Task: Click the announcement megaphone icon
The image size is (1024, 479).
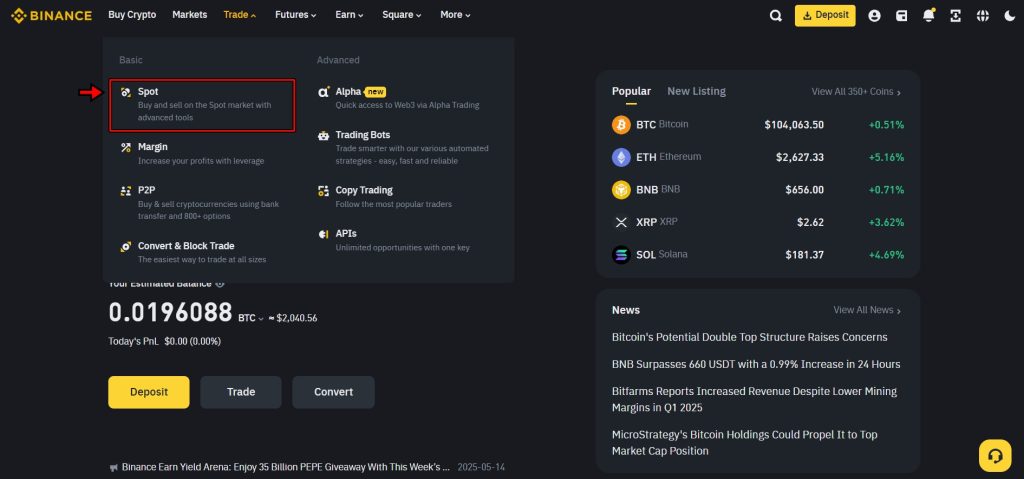Action: point(114,467)
